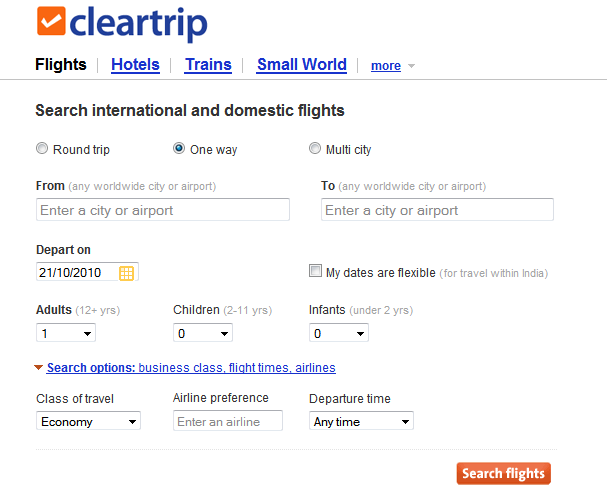Click the Search flights button
This screenshot has height=498, width=607.
point(503,473)
